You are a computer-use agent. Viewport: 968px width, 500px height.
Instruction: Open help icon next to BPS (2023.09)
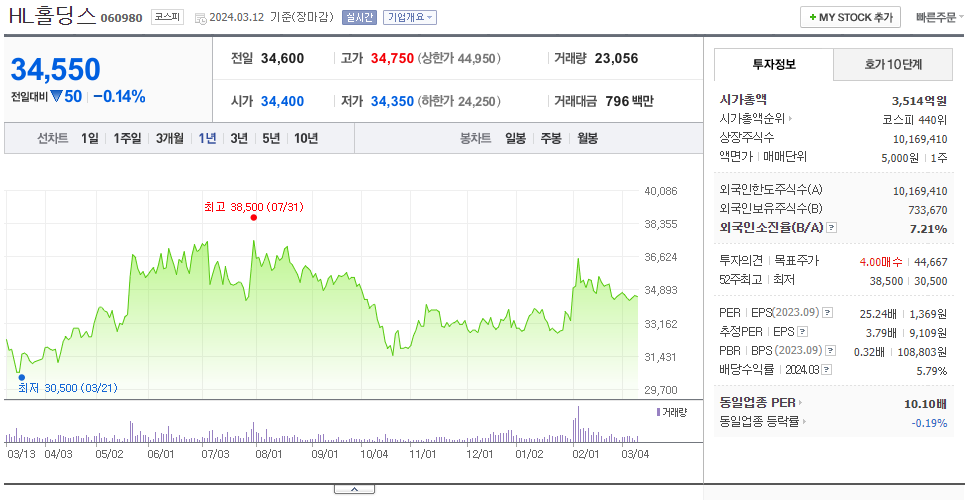[830, 351]
